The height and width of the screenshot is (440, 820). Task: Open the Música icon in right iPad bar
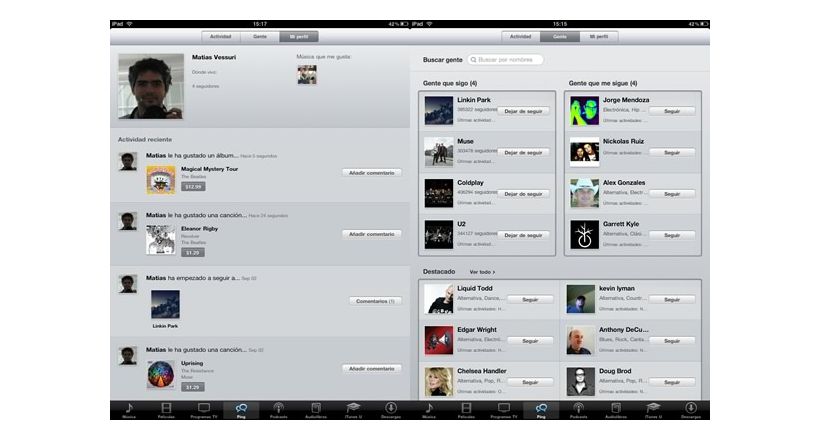click(429, 410)
